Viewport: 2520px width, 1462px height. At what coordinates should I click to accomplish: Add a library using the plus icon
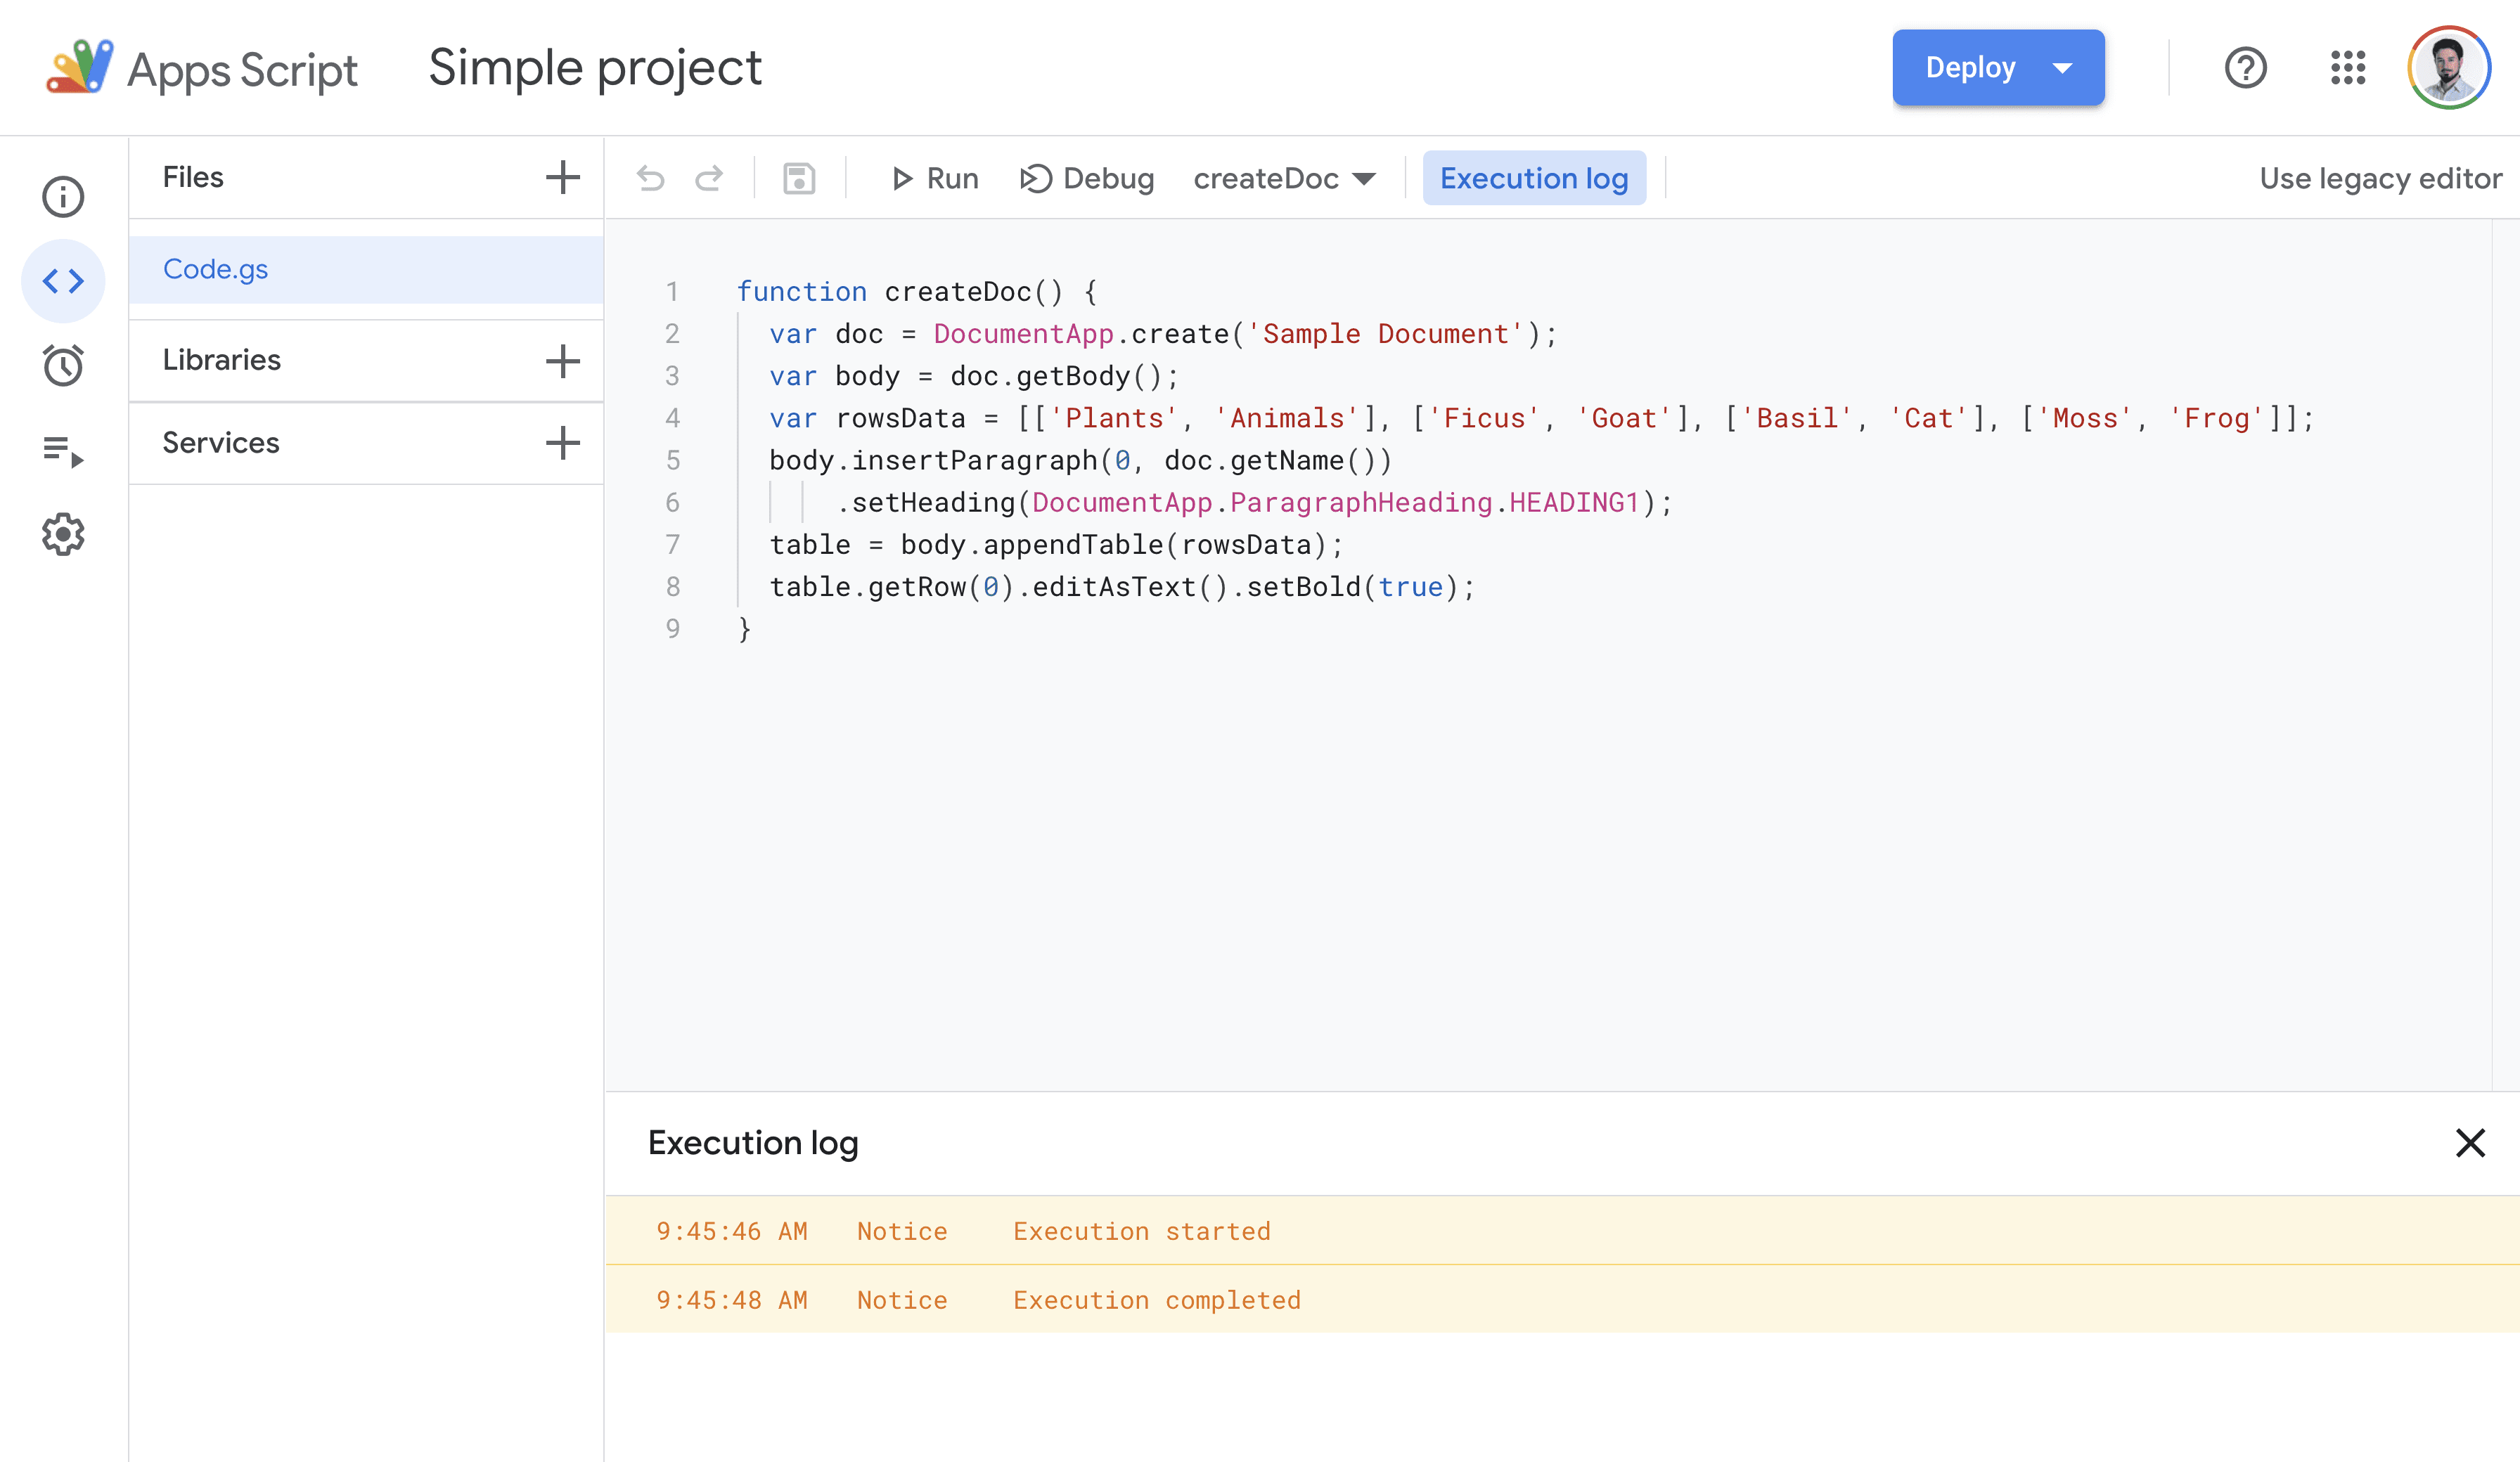tap(562, 360)
